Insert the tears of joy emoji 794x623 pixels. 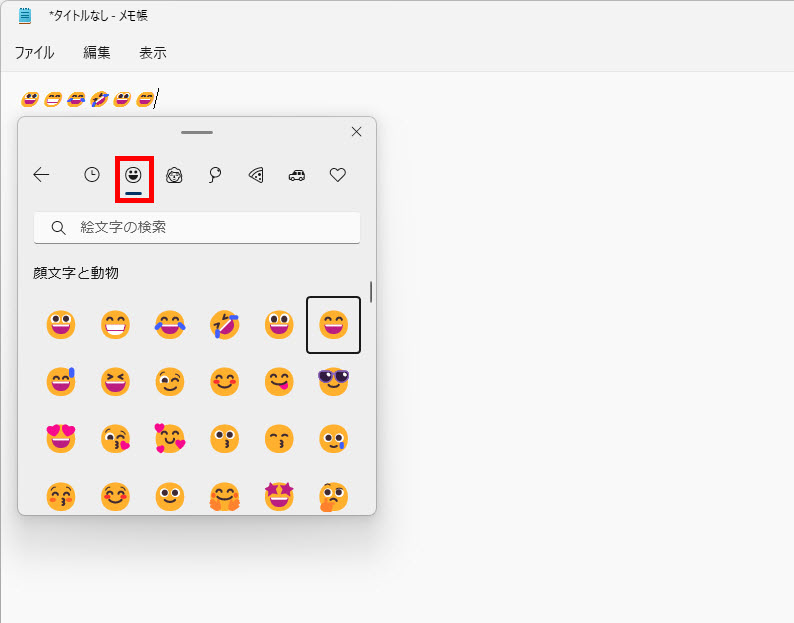170,324
